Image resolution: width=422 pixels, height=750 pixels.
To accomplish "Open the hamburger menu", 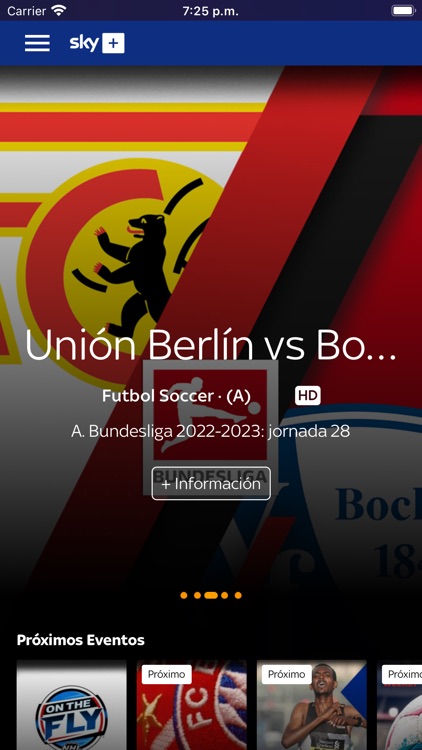I will tap(37, 43).
